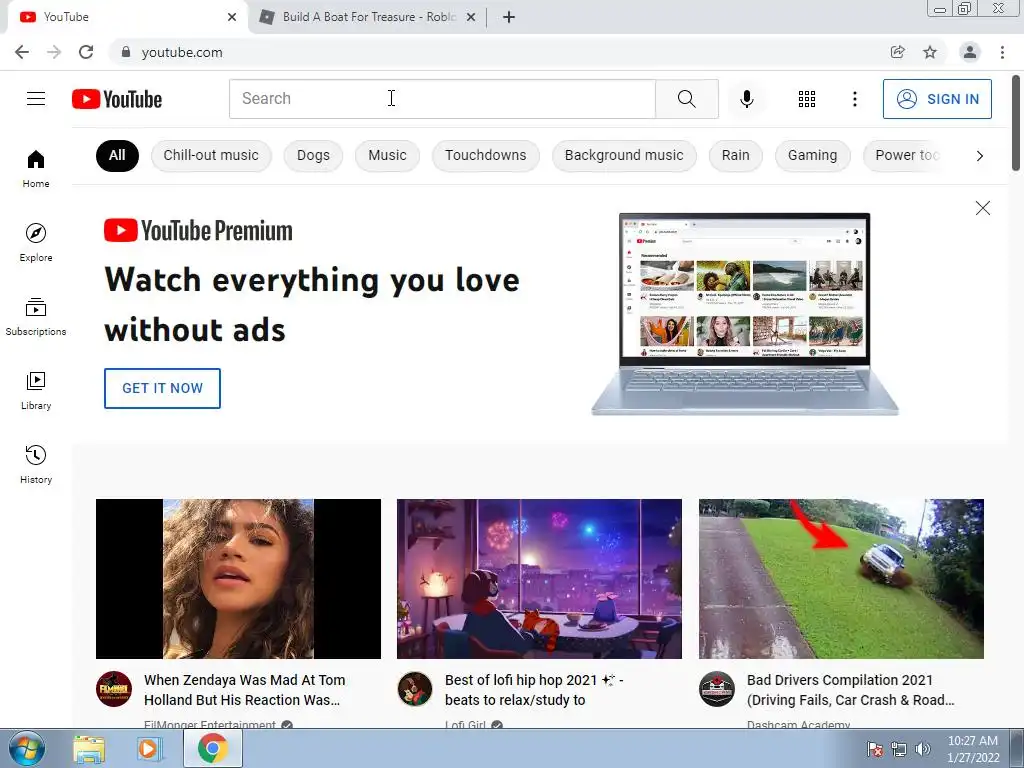Image resolution: width=1024 pixels, height=768 pixels.
Task: Reload the page
Action: point(86,52)
